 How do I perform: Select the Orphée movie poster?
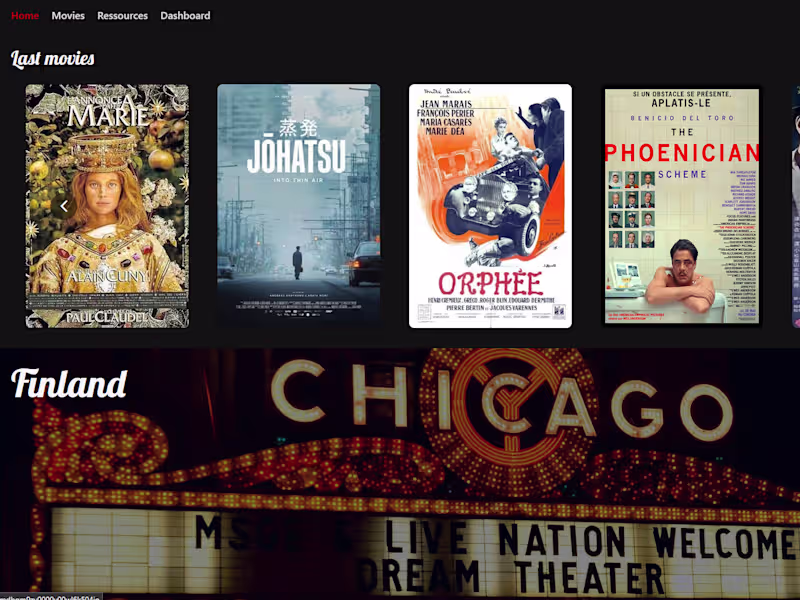tap(490, 206)
